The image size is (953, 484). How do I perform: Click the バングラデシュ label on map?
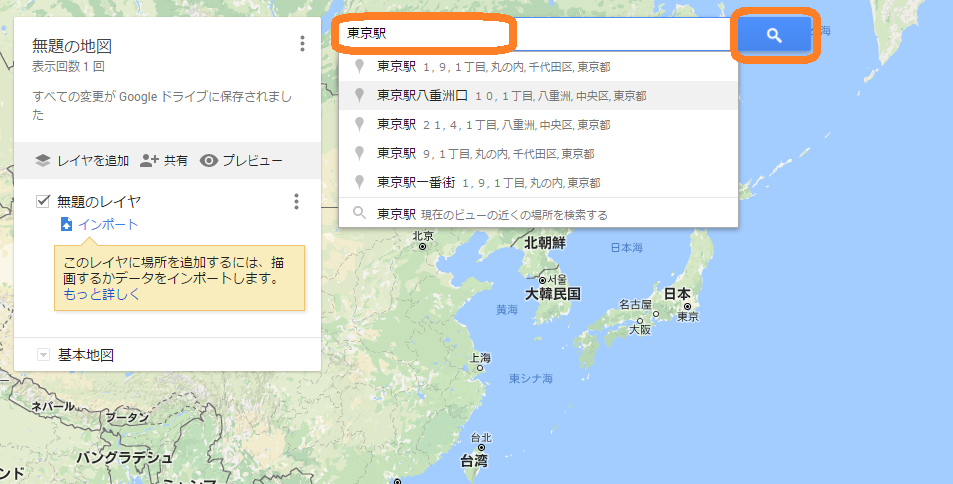[x=124, y=457]
